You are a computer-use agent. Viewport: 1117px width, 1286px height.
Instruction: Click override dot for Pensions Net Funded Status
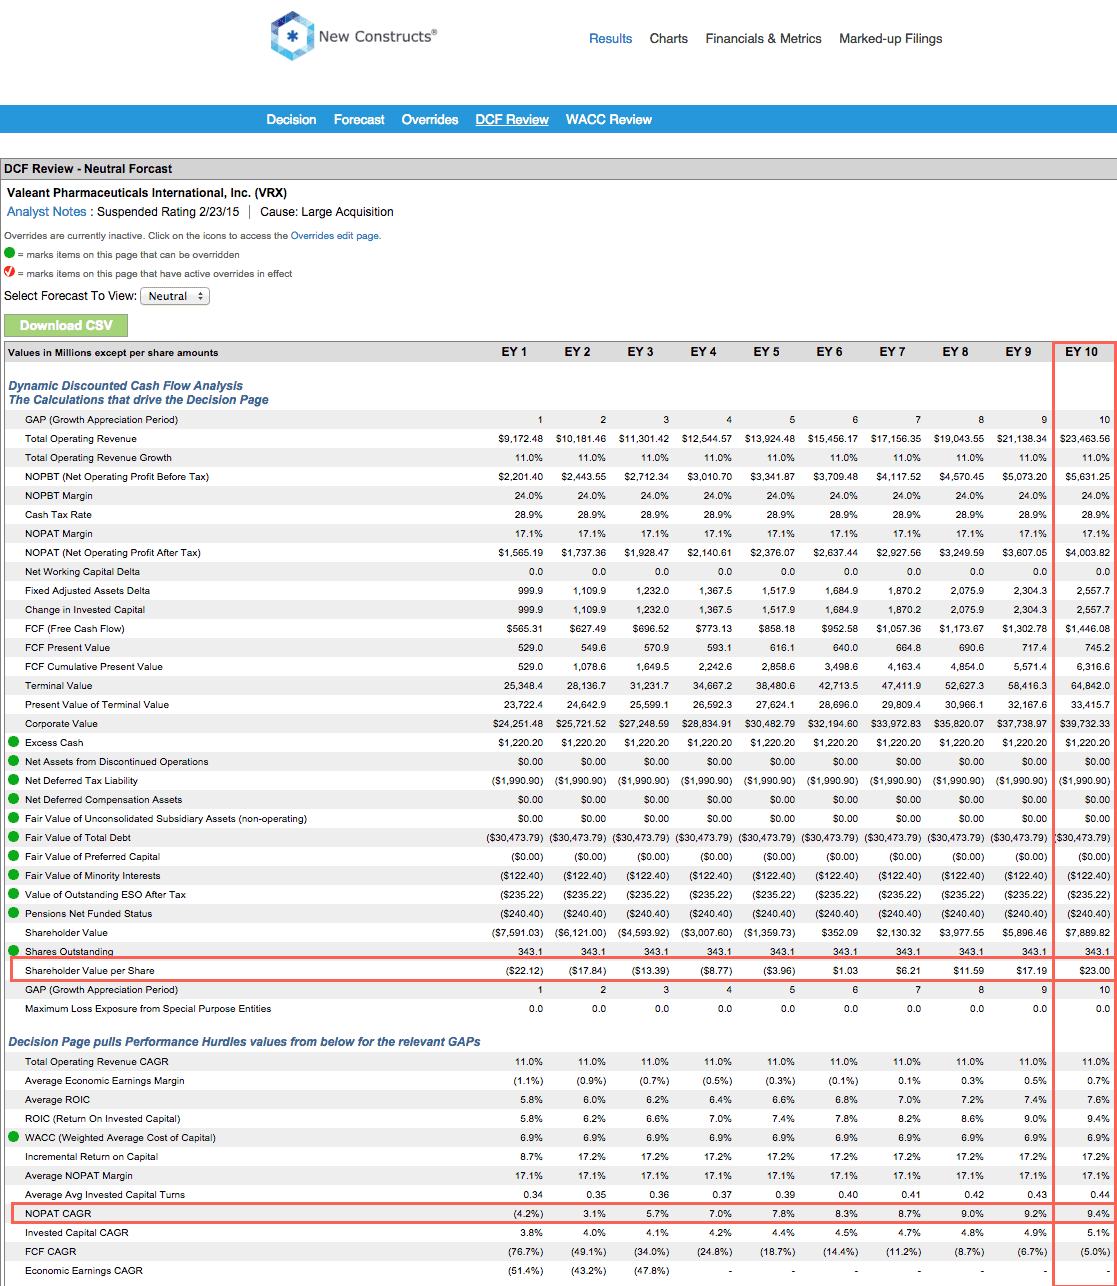pos(13,913)
